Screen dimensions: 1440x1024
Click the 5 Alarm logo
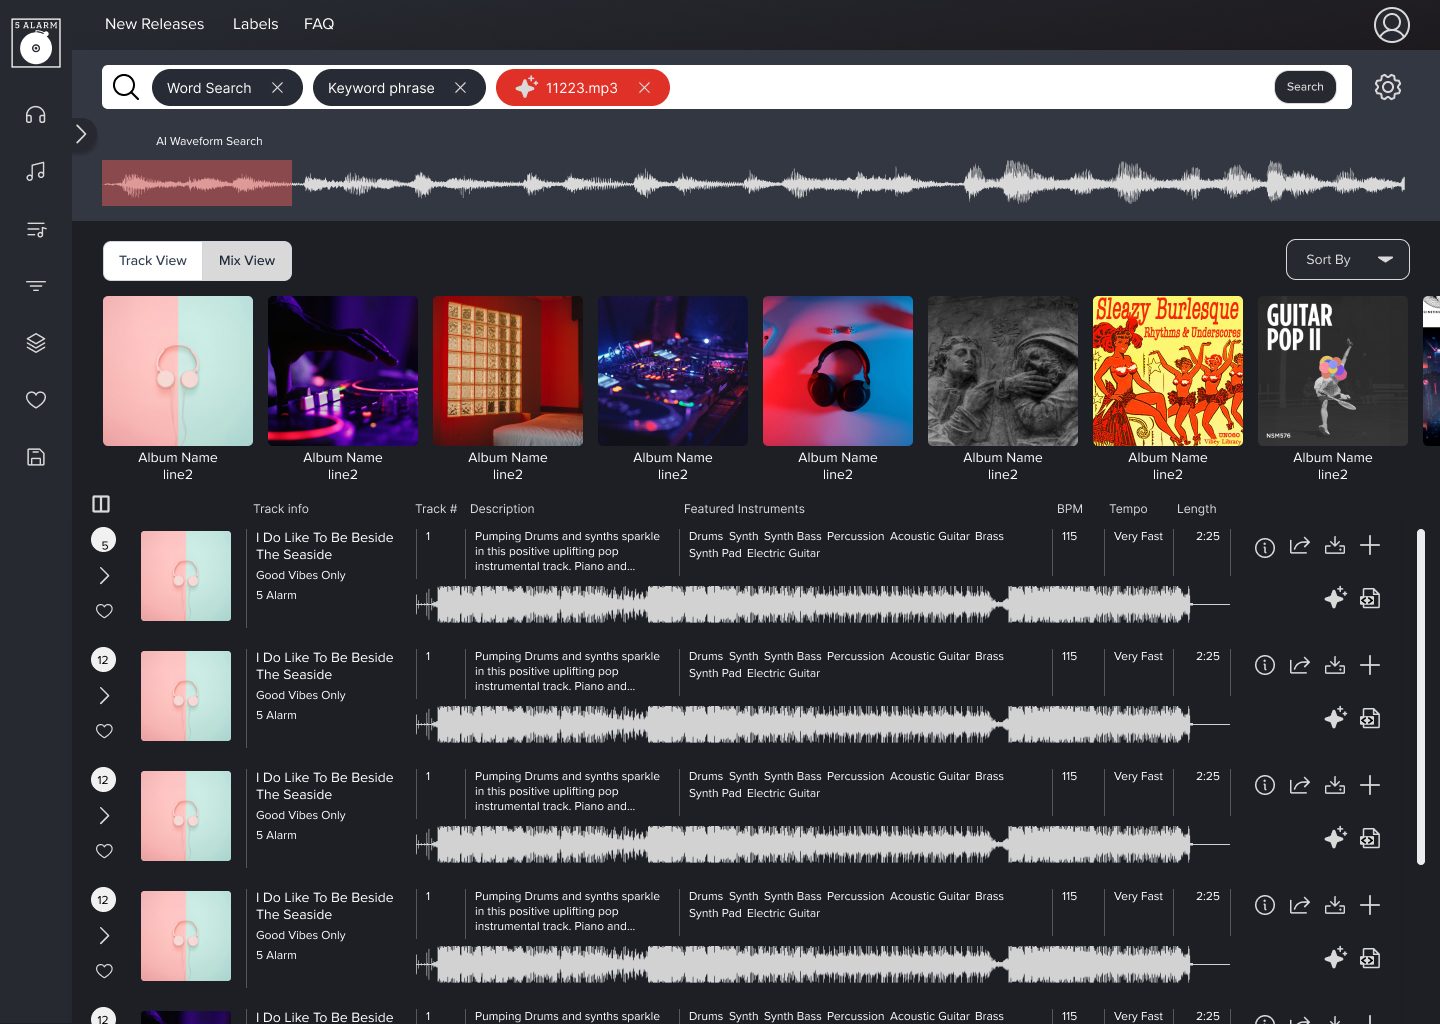(36, 43)
